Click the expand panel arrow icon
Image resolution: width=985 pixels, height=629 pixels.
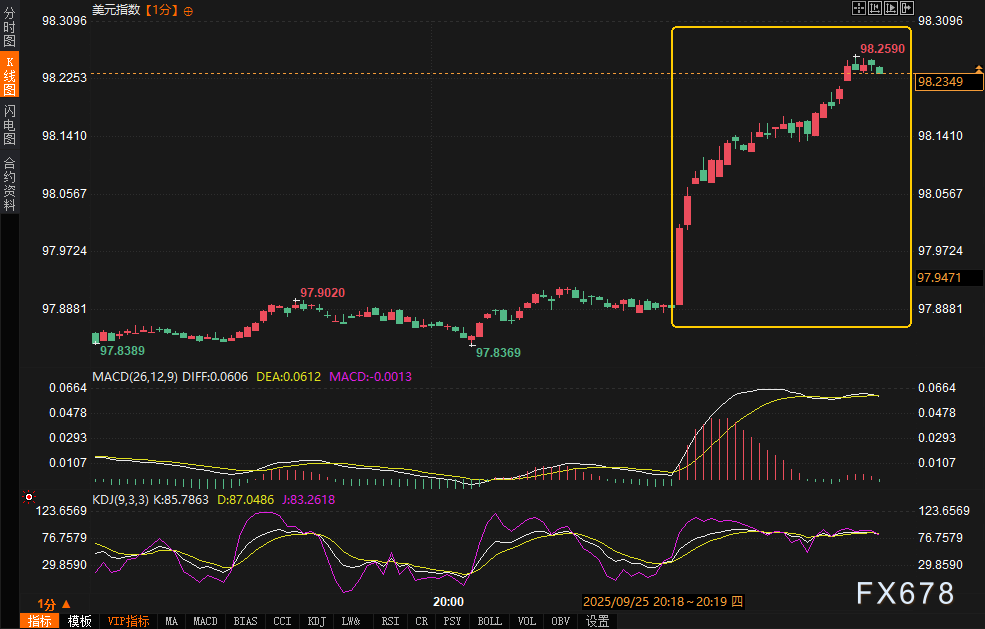click(x=907, y=8)
